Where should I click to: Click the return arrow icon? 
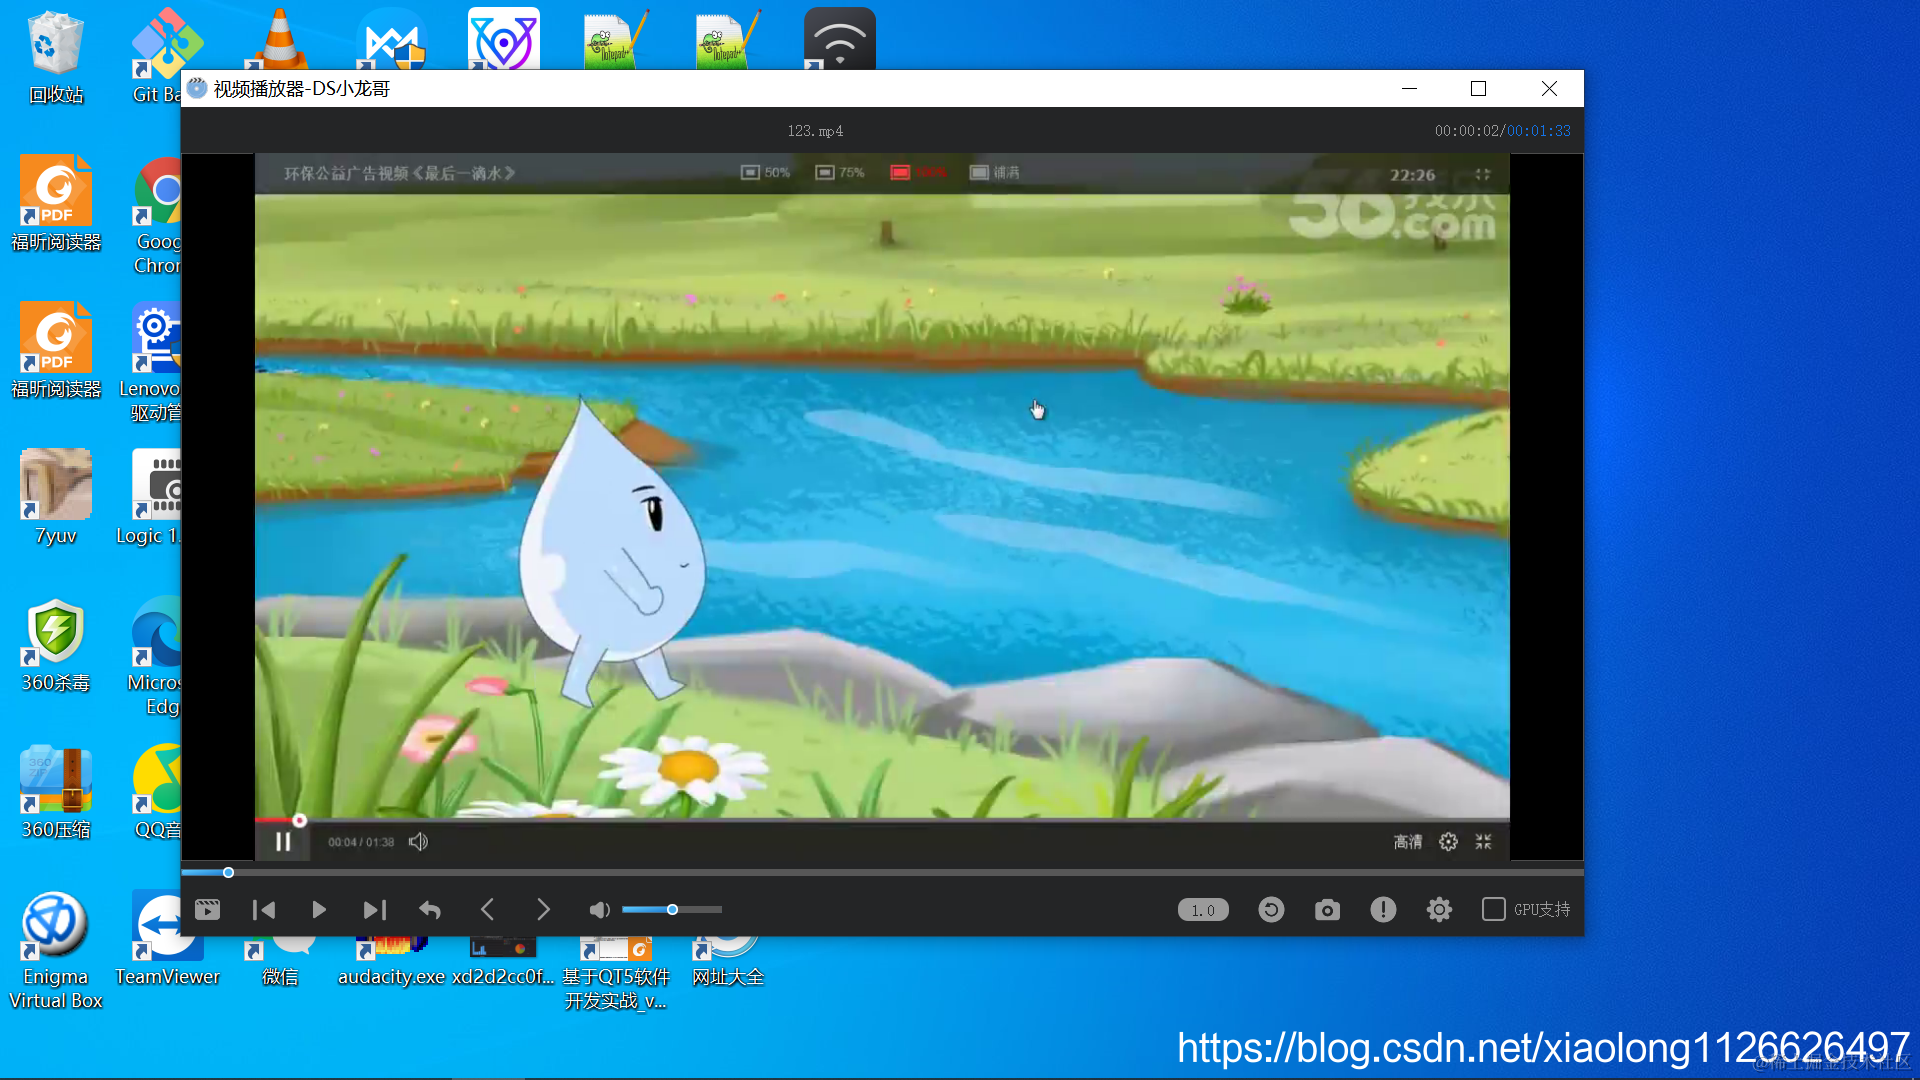coord(430,909)
